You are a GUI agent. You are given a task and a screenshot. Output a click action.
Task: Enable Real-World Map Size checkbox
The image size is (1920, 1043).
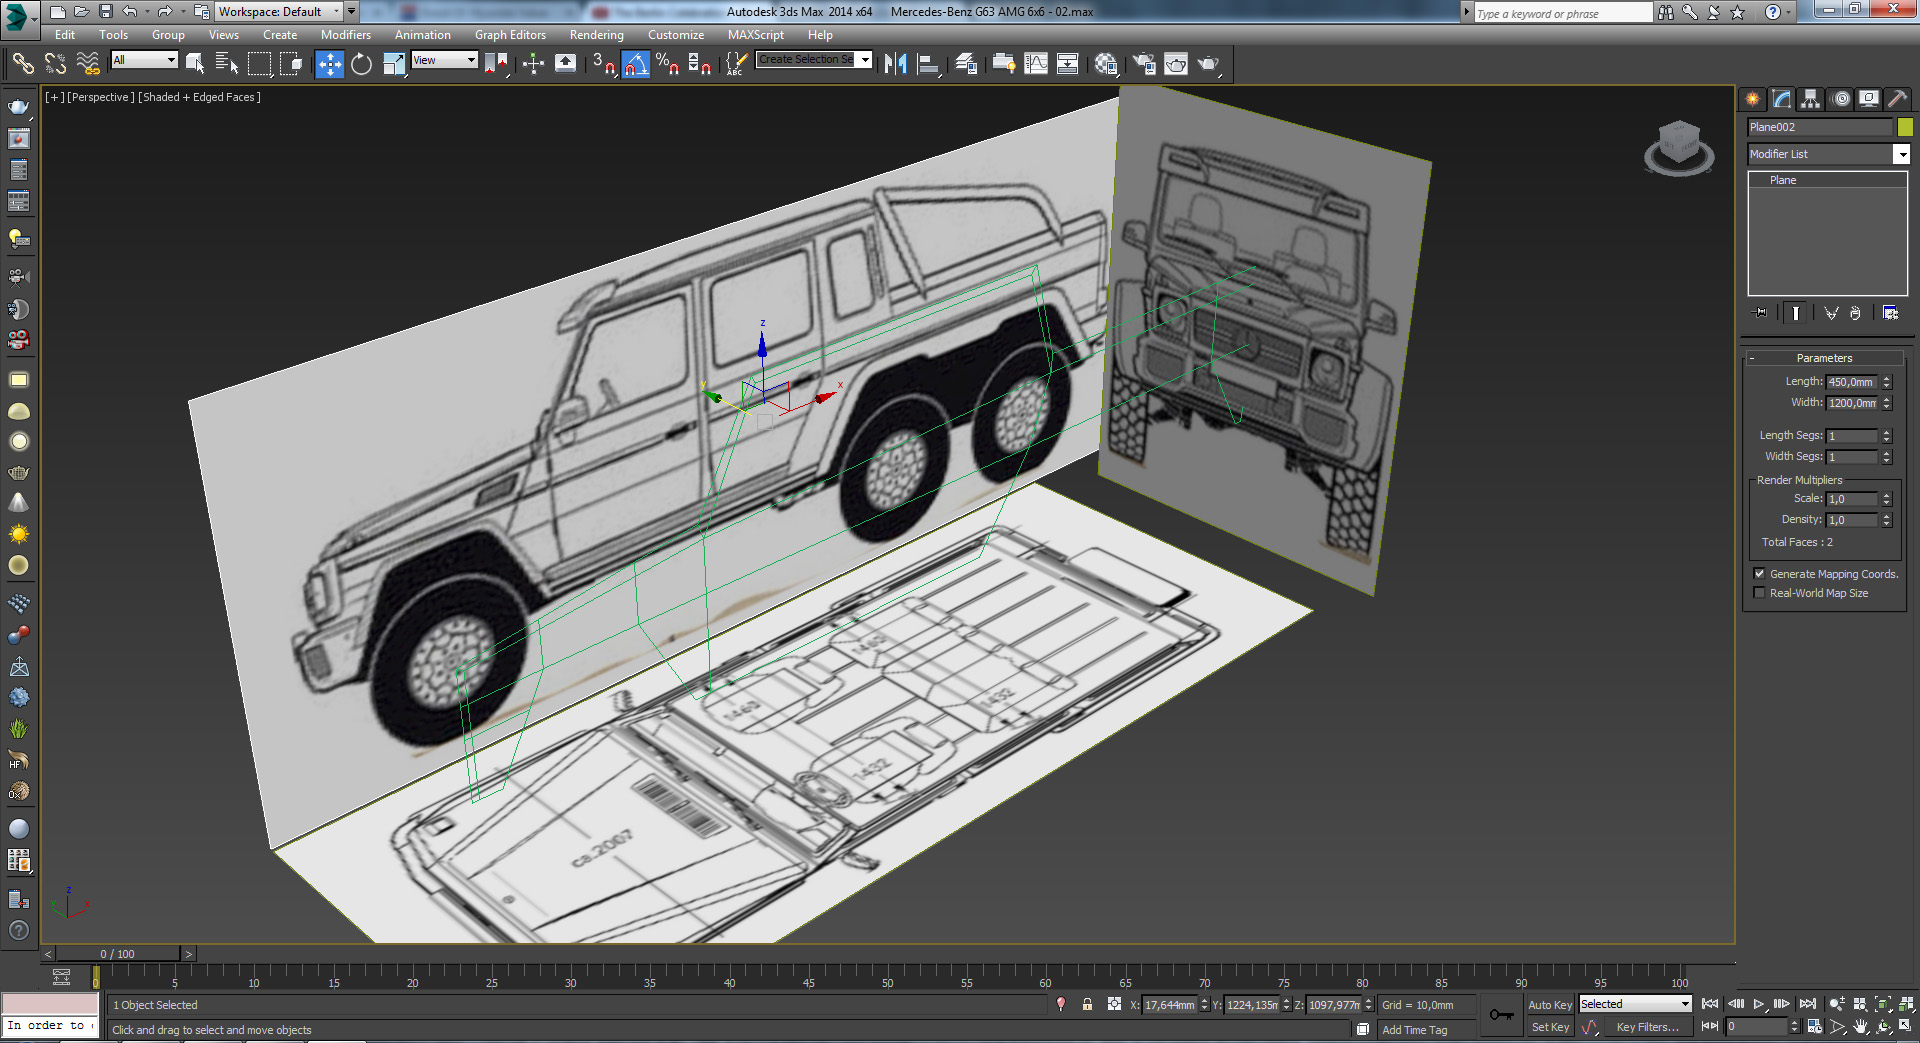(x=1759, y=593)
